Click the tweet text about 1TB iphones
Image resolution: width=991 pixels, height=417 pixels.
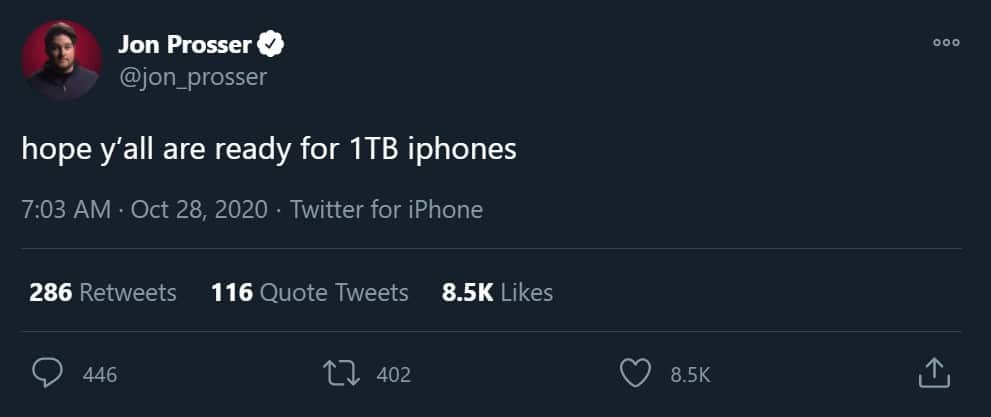pos(270,149)
